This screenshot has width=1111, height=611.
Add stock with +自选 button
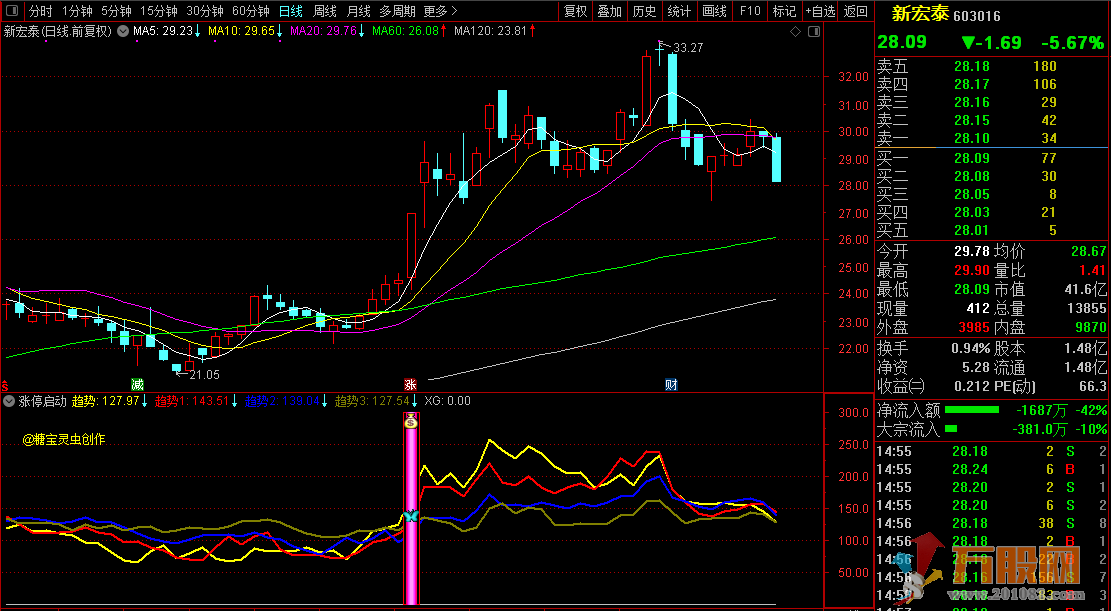click(x=820, y=11)
